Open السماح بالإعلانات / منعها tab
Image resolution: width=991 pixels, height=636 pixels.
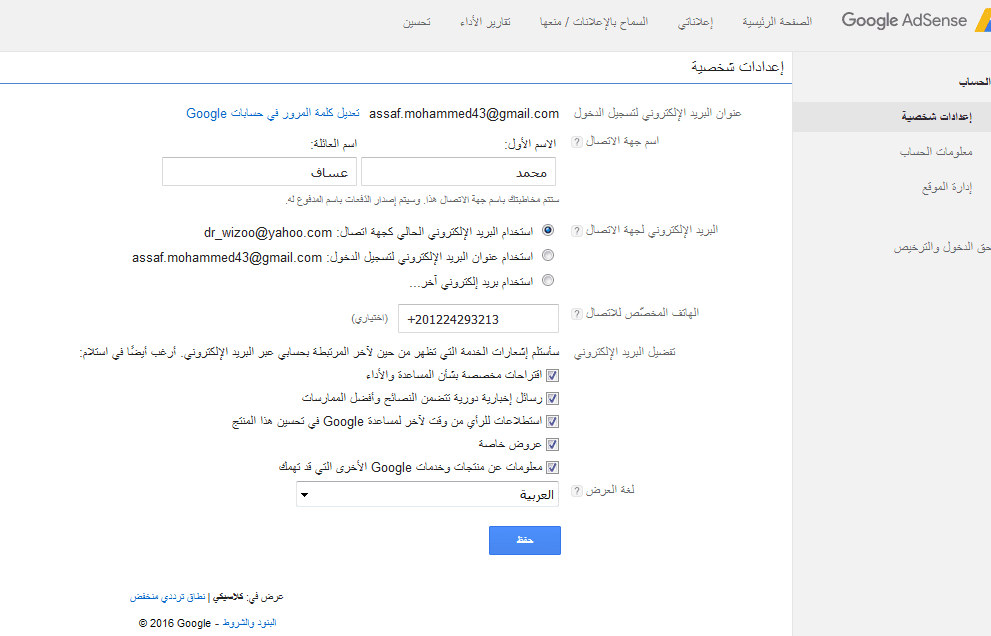click(593, 21)
